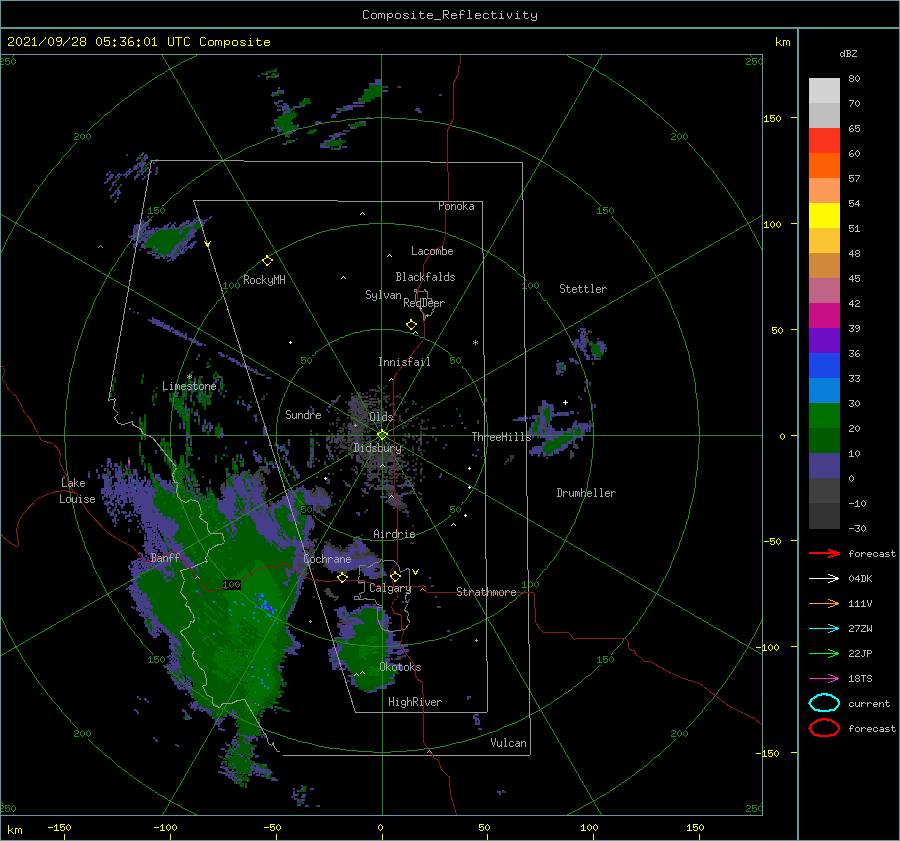Click the 27ZW legend text
This screenshot has height=841, width=900.
coord(860,629)
